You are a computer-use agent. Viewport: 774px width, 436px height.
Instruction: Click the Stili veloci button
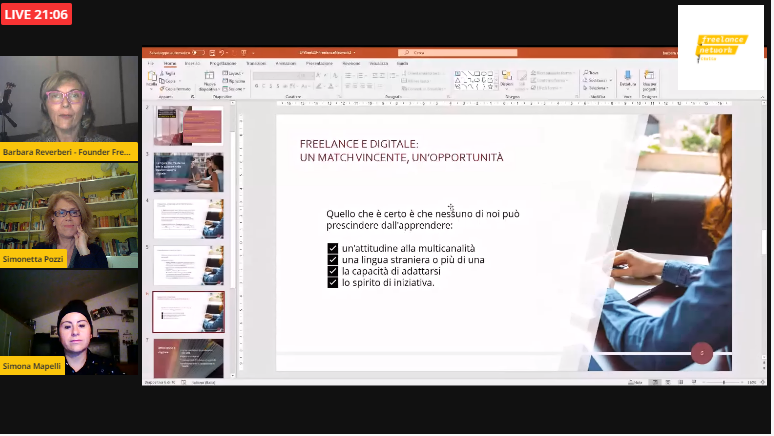pos(522,79)
